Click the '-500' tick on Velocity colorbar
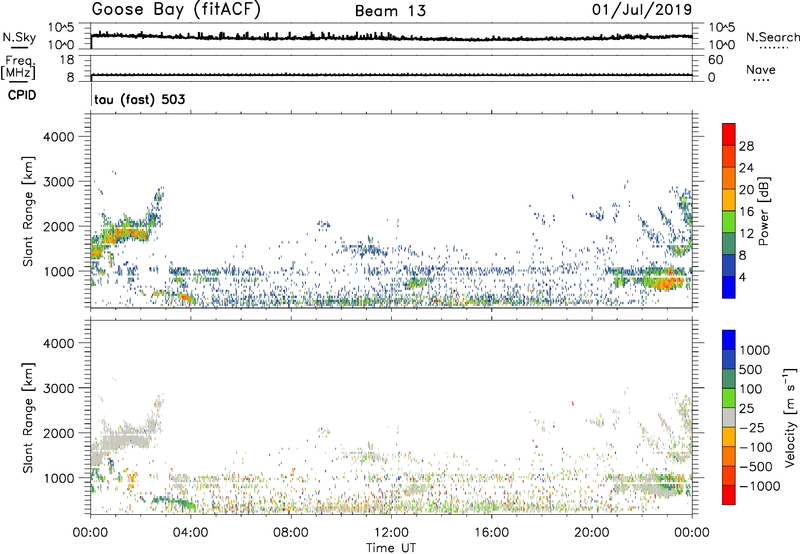The image size is (800, 554). coord(755,466)
